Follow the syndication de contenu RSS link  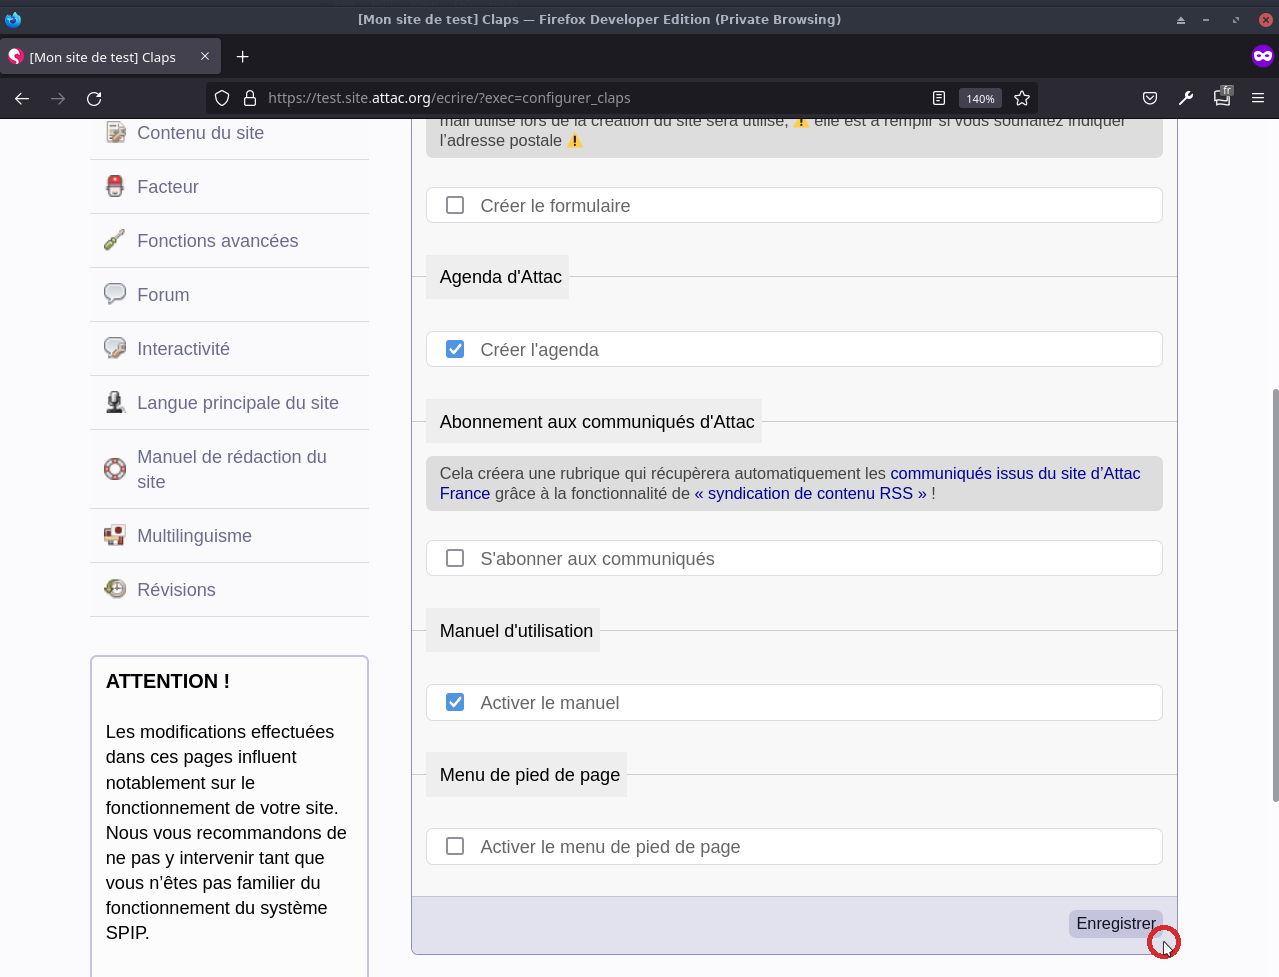[810, 493]
